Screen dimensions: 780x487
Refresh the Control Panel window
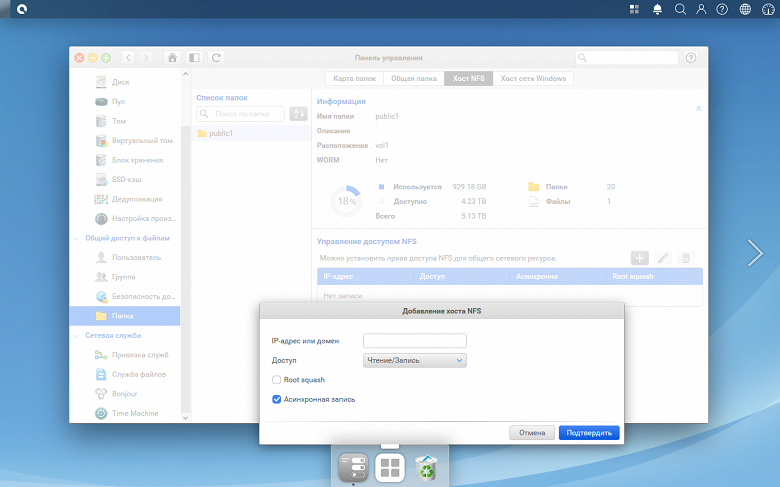point(216,58)
